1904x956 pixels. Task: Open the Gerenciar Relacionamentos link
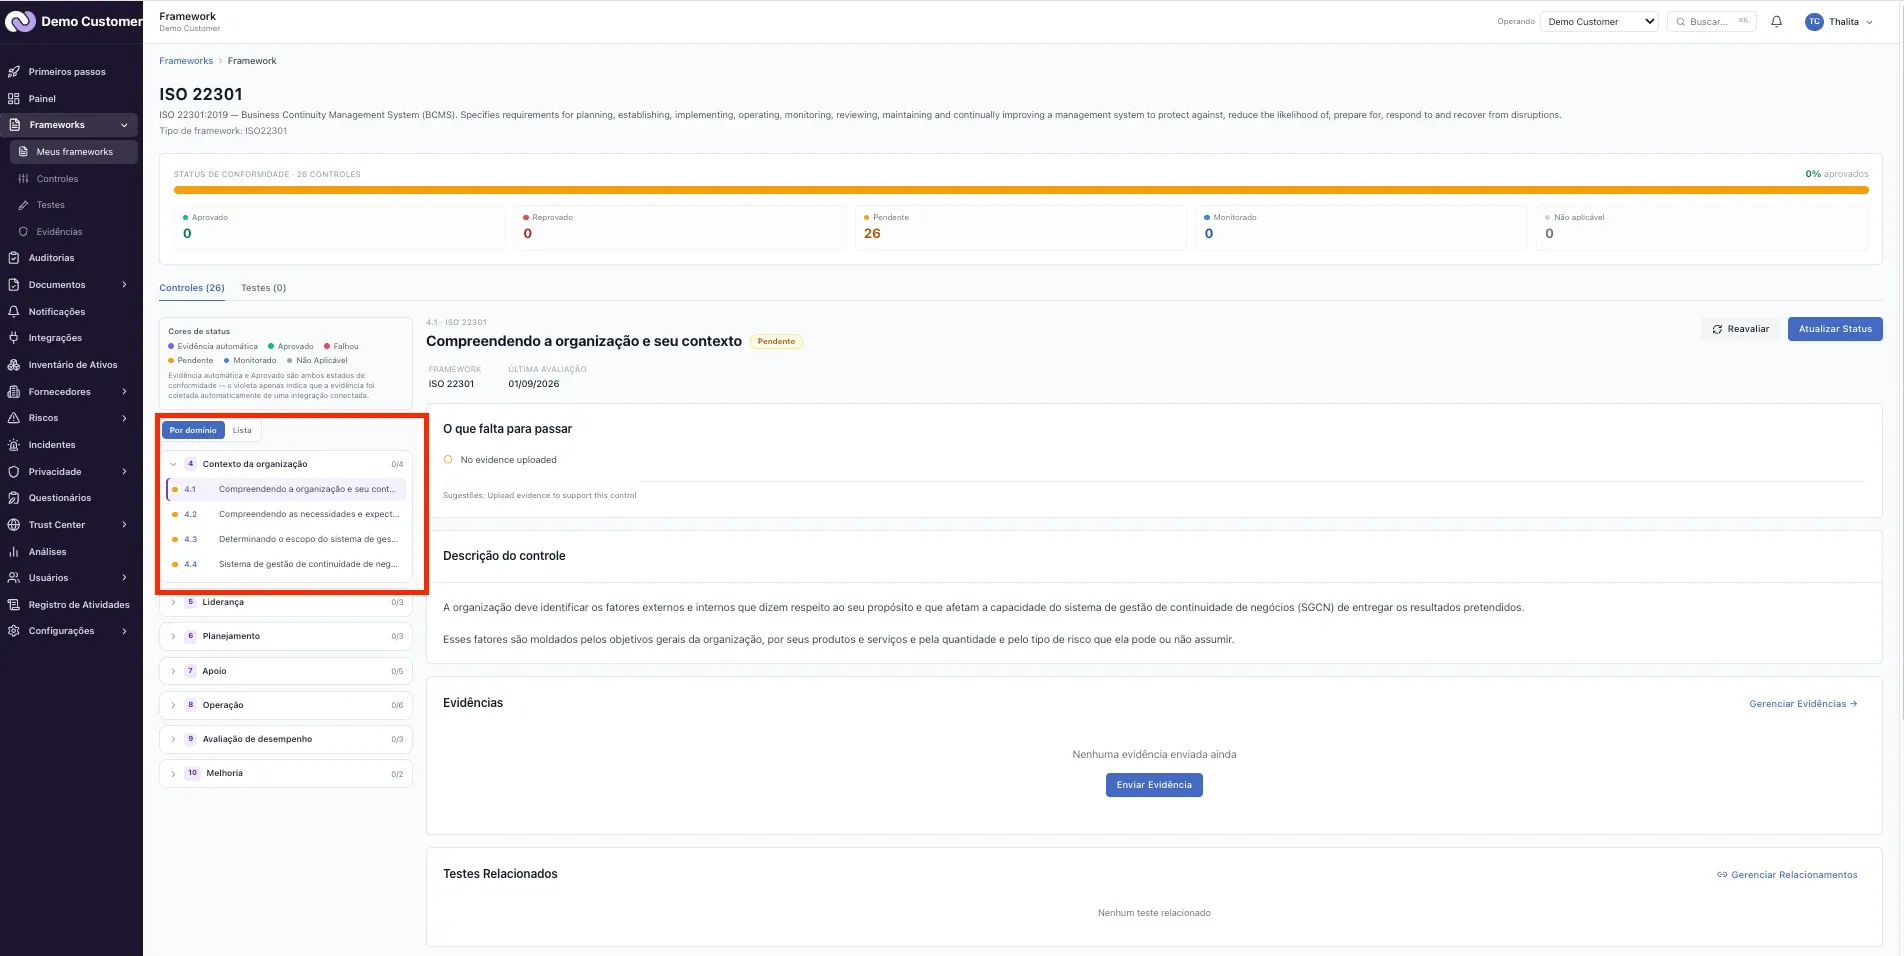1787,875
